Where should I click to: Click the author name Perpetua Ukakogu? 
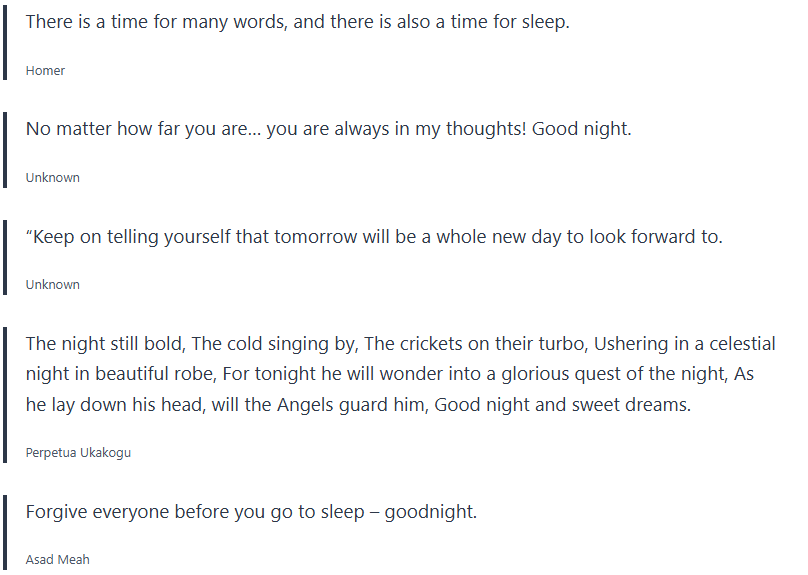click(x=78, y=453)
